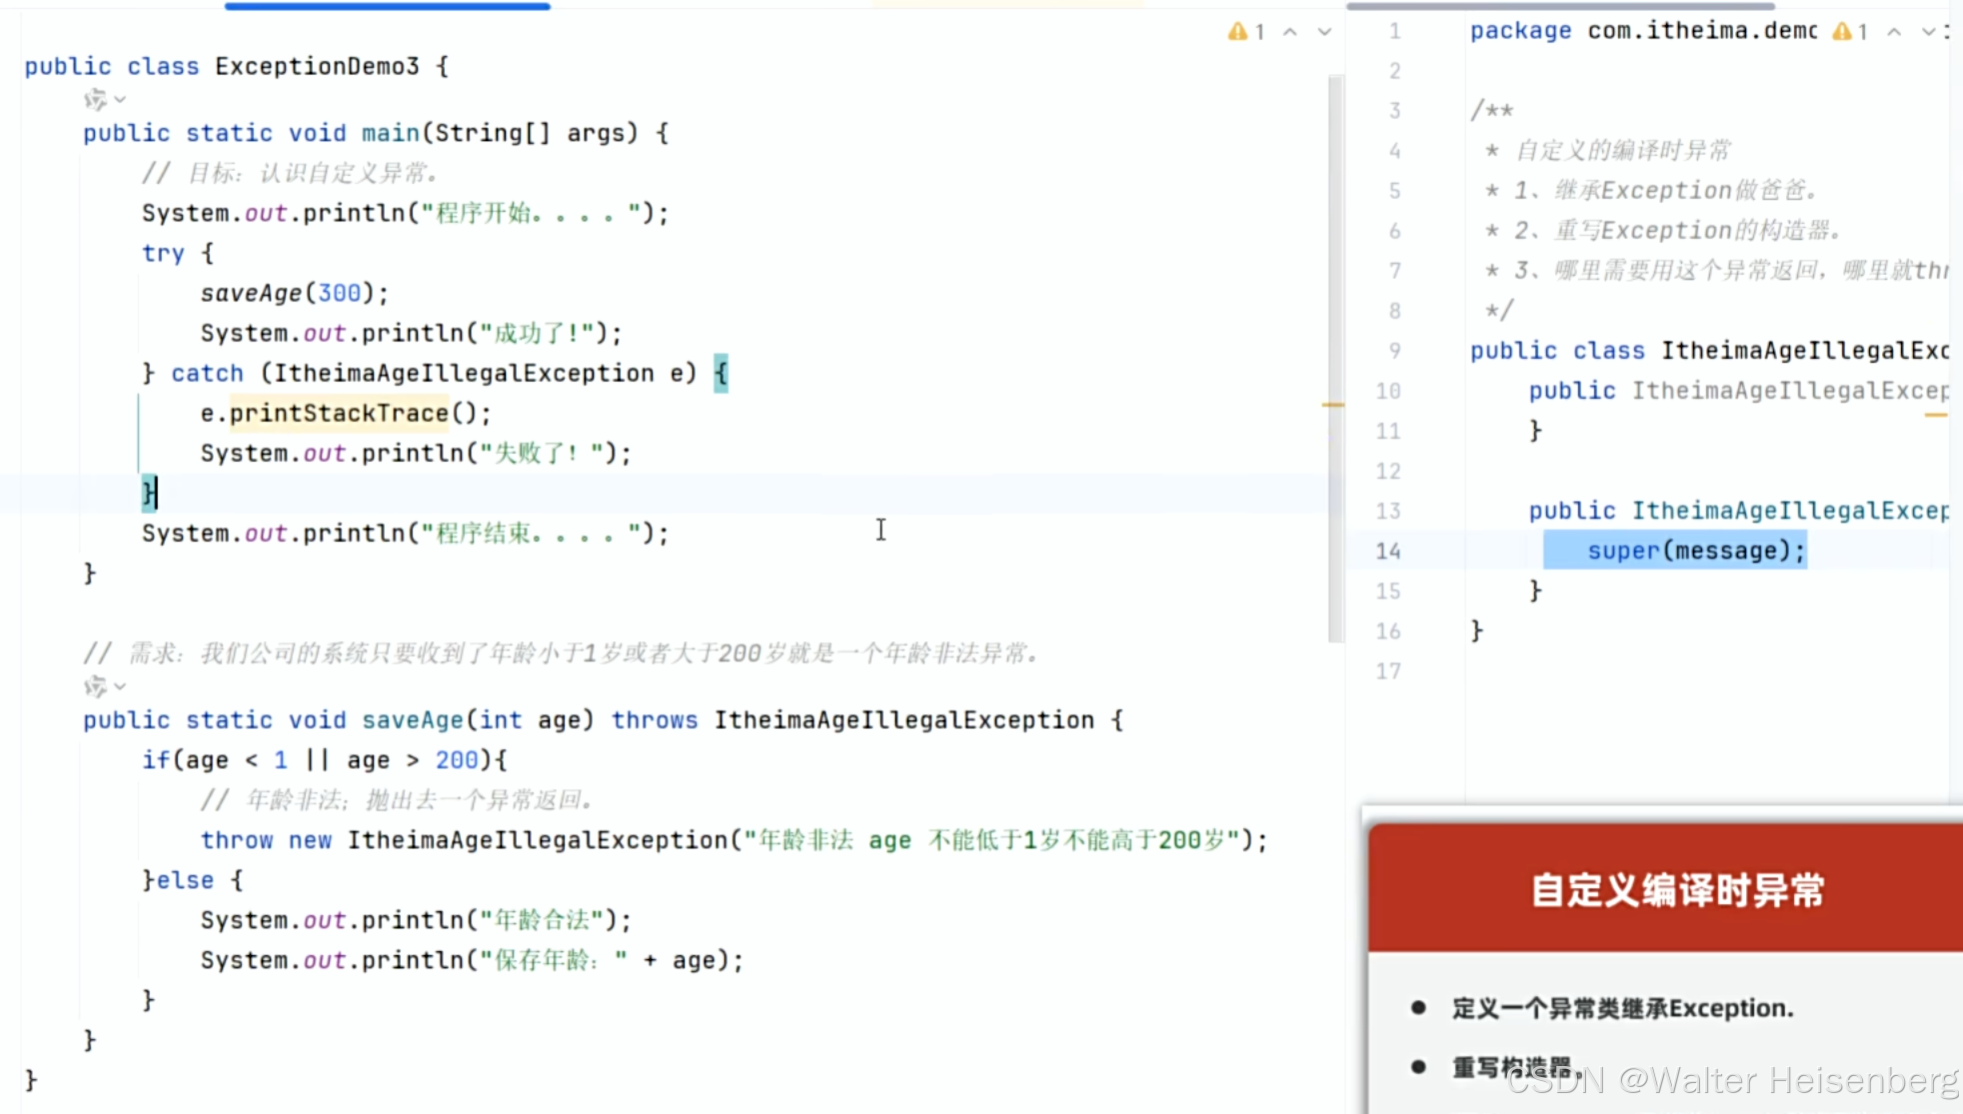Screen dimensions: 1963x1114
Task: Click the inlay hint icon above main method
Action: (x=95, y=99)
